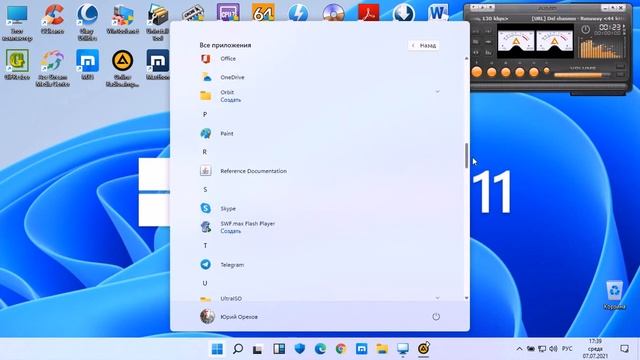Click the Все приложения heading
The height and width of the screenshot is (360, 640).
[x=225, y=45]
